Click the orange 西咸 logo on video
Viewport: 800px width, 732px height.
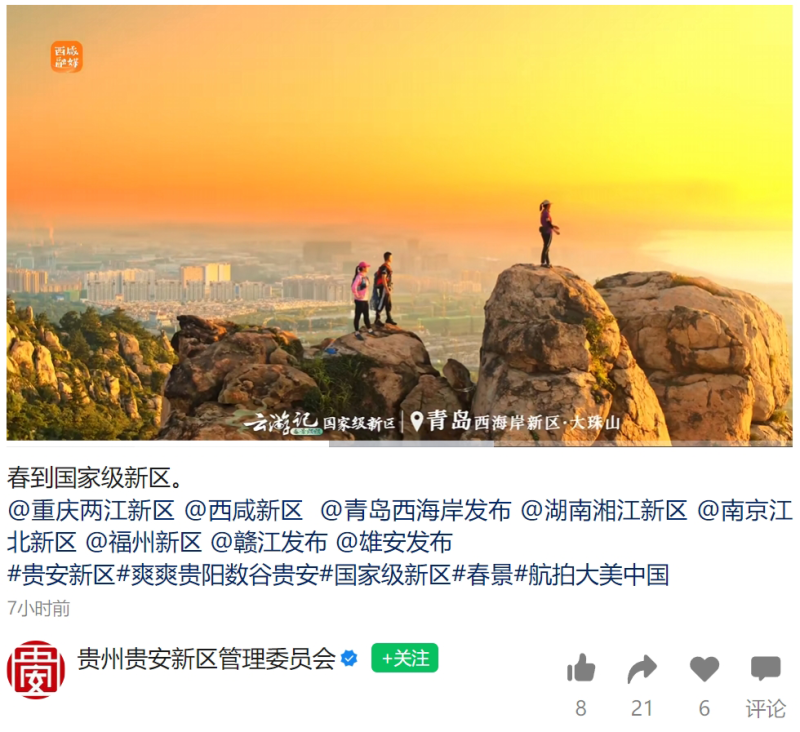click(x=66, y=57)
